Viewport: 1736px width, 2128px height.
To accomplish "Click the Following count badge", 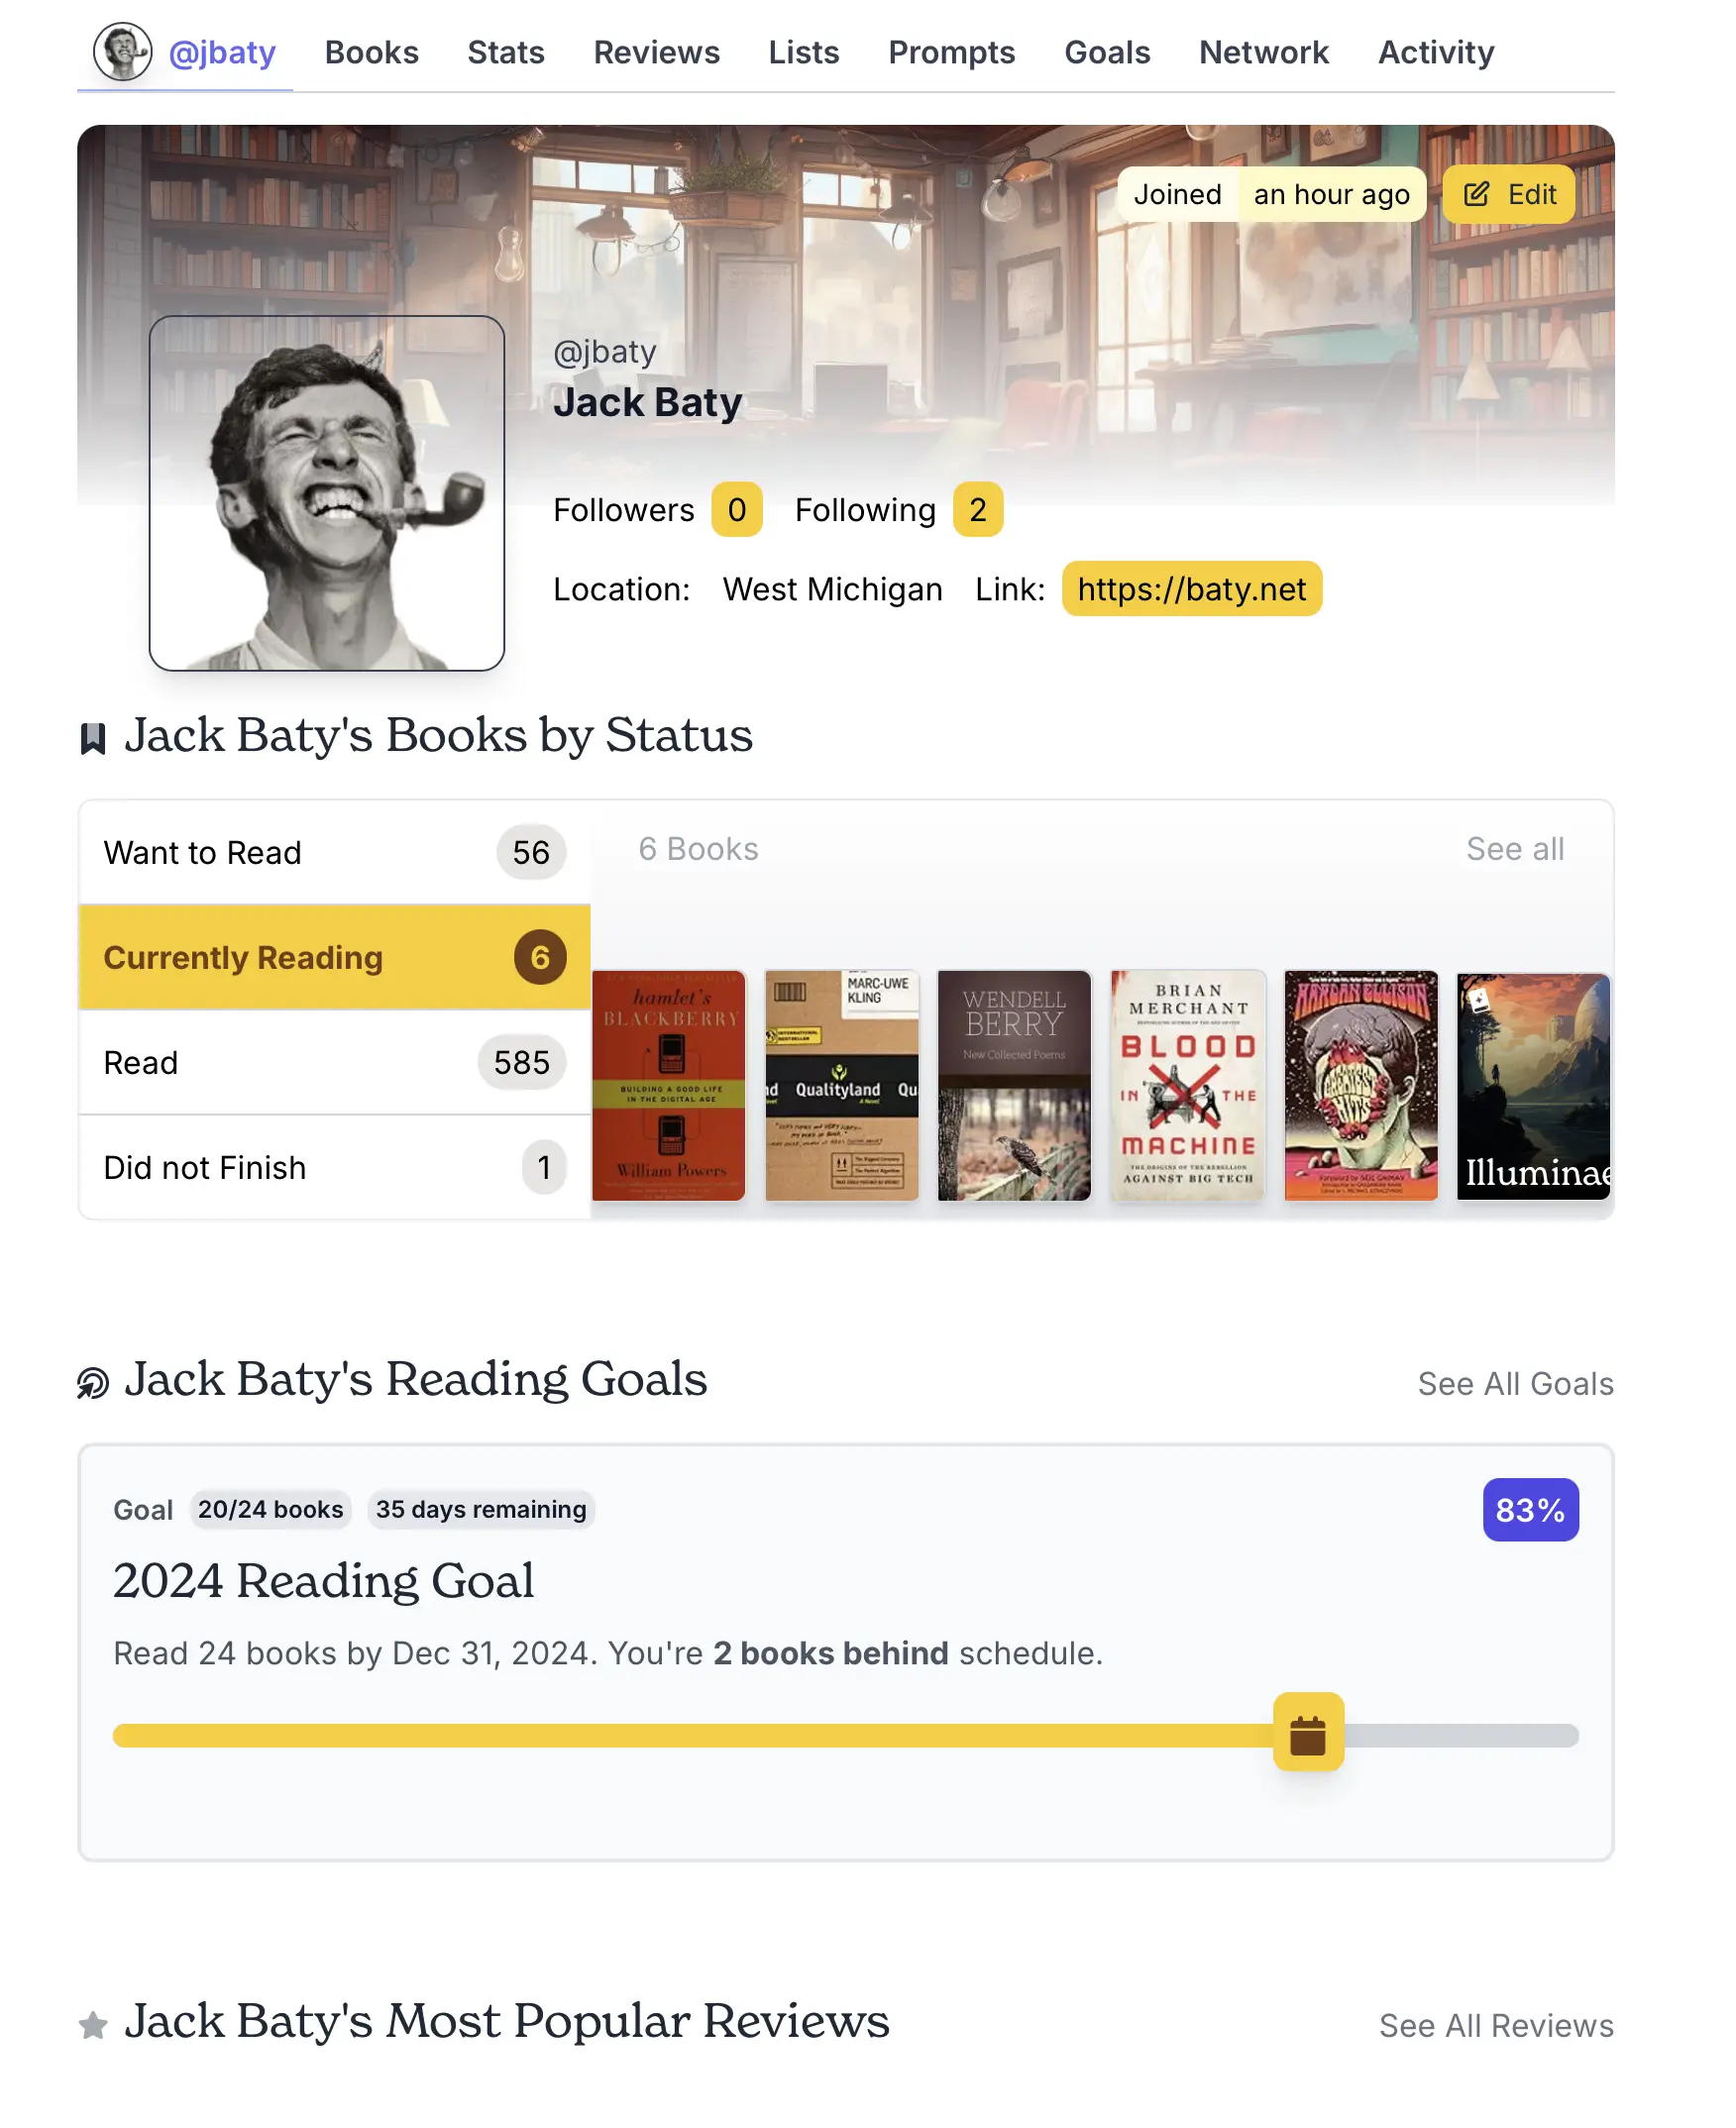I will pos(977,510).
